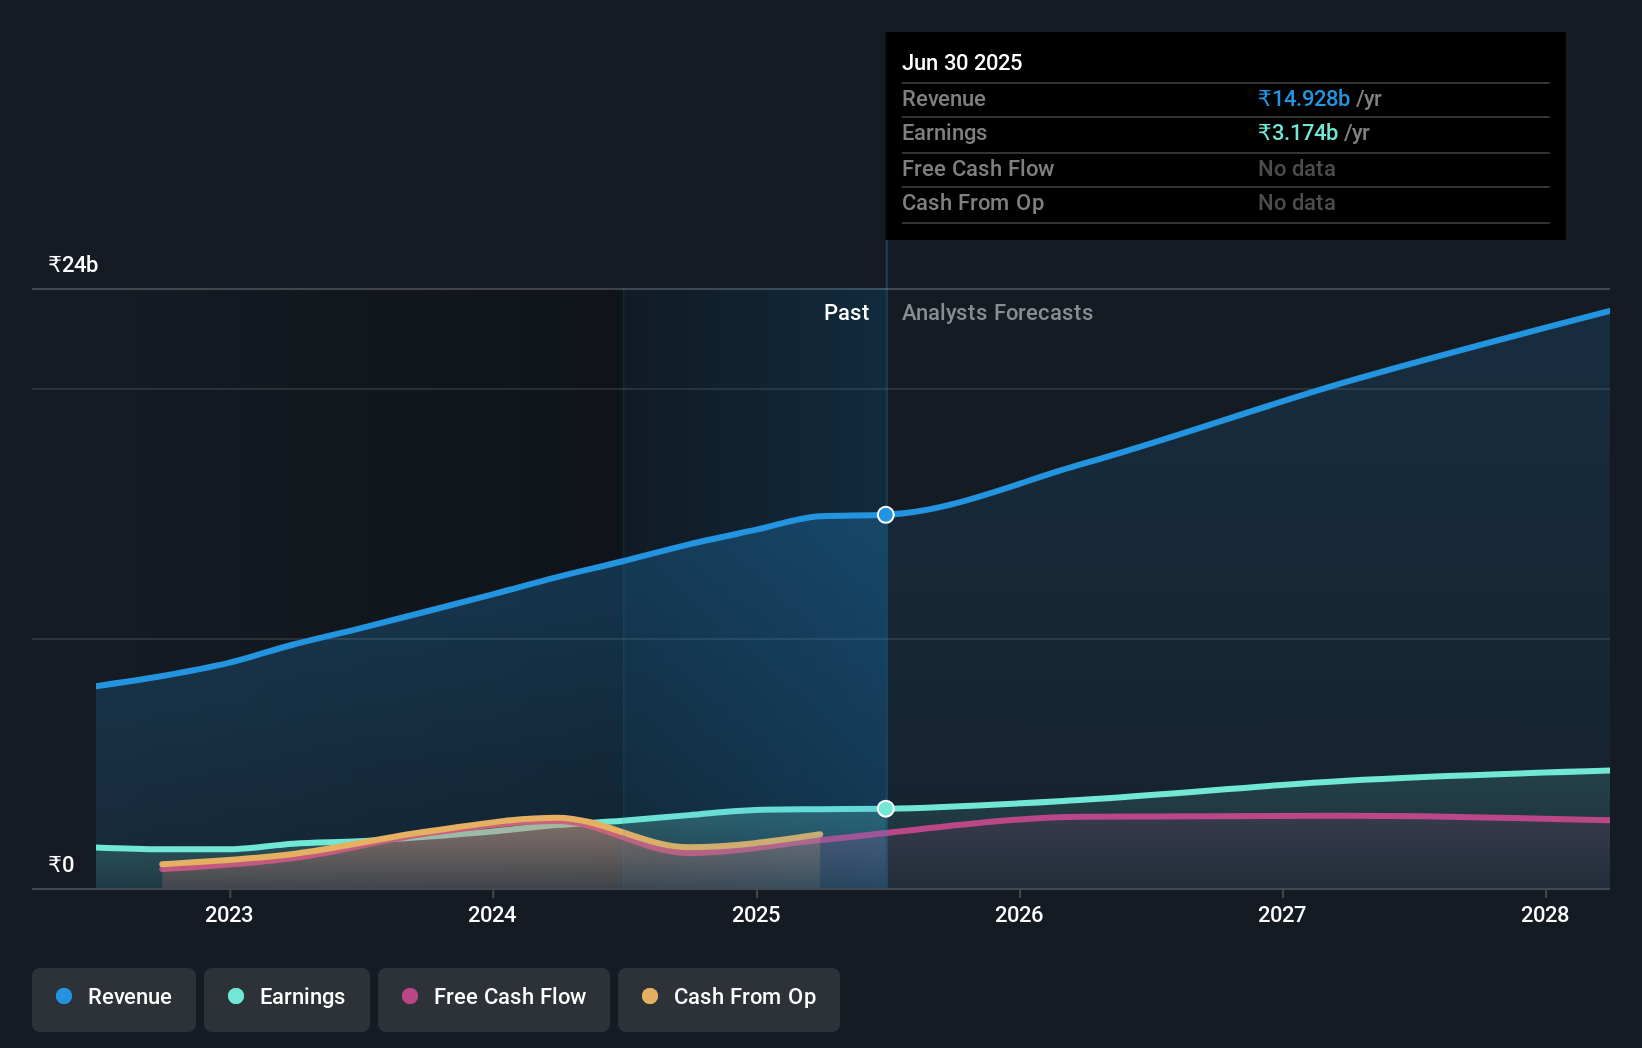The image size is (1642, 1048).
Task: Click the 2025 x-axis label
Action: [x=756, y=914]
